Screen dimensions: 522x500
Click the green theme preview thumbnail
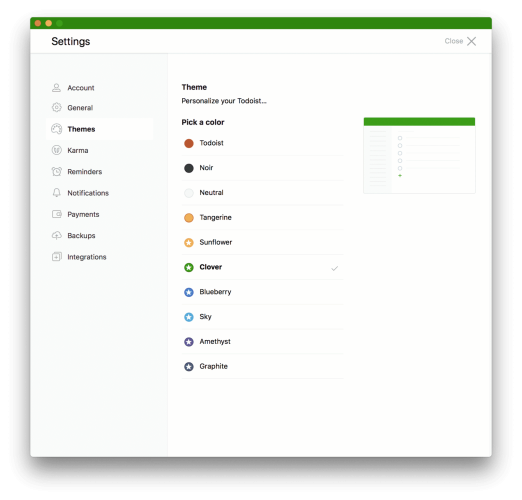(419, 155)
